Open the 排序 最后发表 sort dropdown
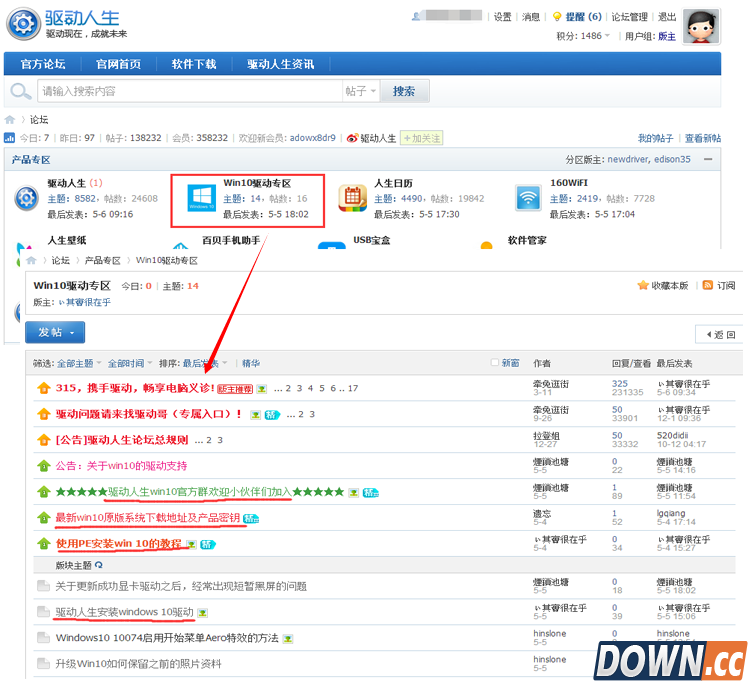This screenshot has width=753, height=686. coord(205,363)
